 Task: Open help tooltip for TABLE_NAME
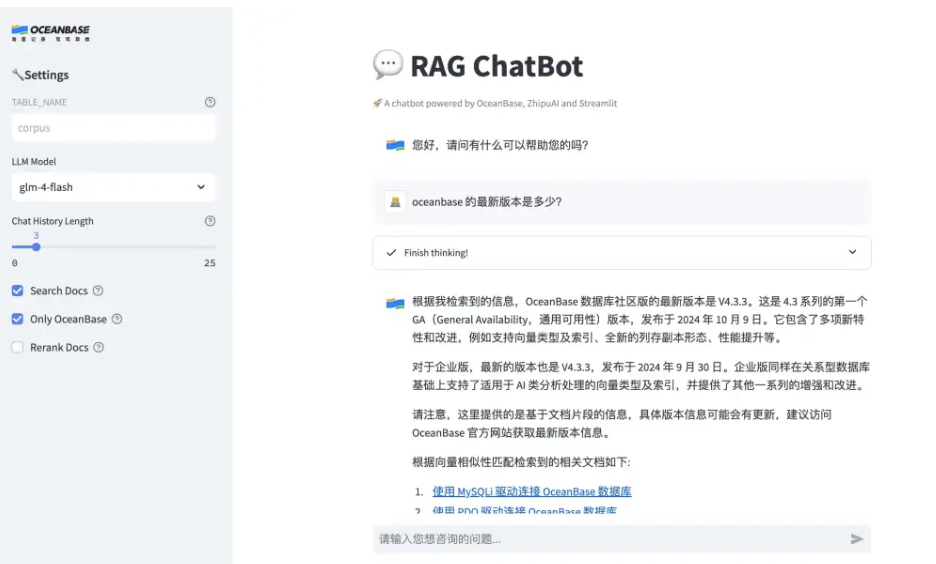tap(210, 102)
